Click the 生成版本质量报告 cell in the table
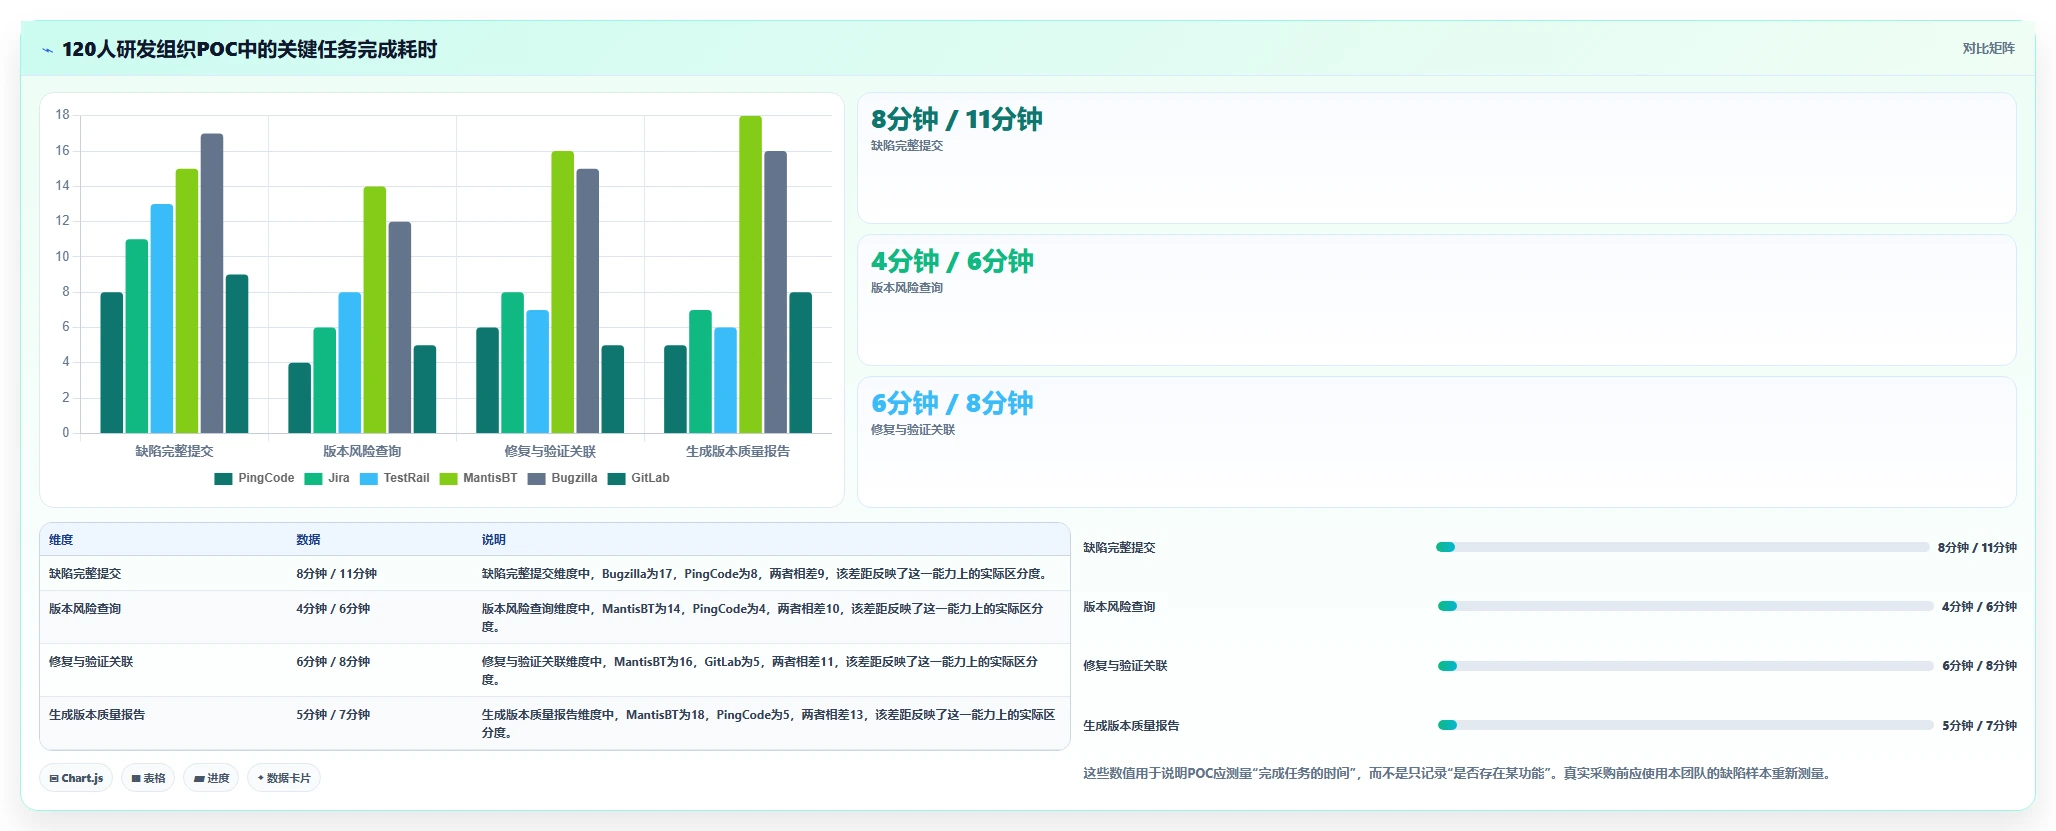2056x831 pixels. [97, 715]
